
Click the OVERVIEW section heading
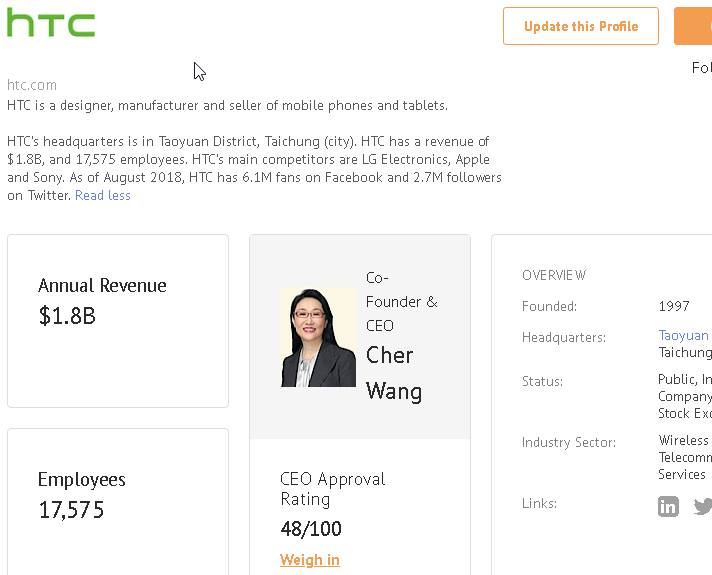[x=554, y=275]
